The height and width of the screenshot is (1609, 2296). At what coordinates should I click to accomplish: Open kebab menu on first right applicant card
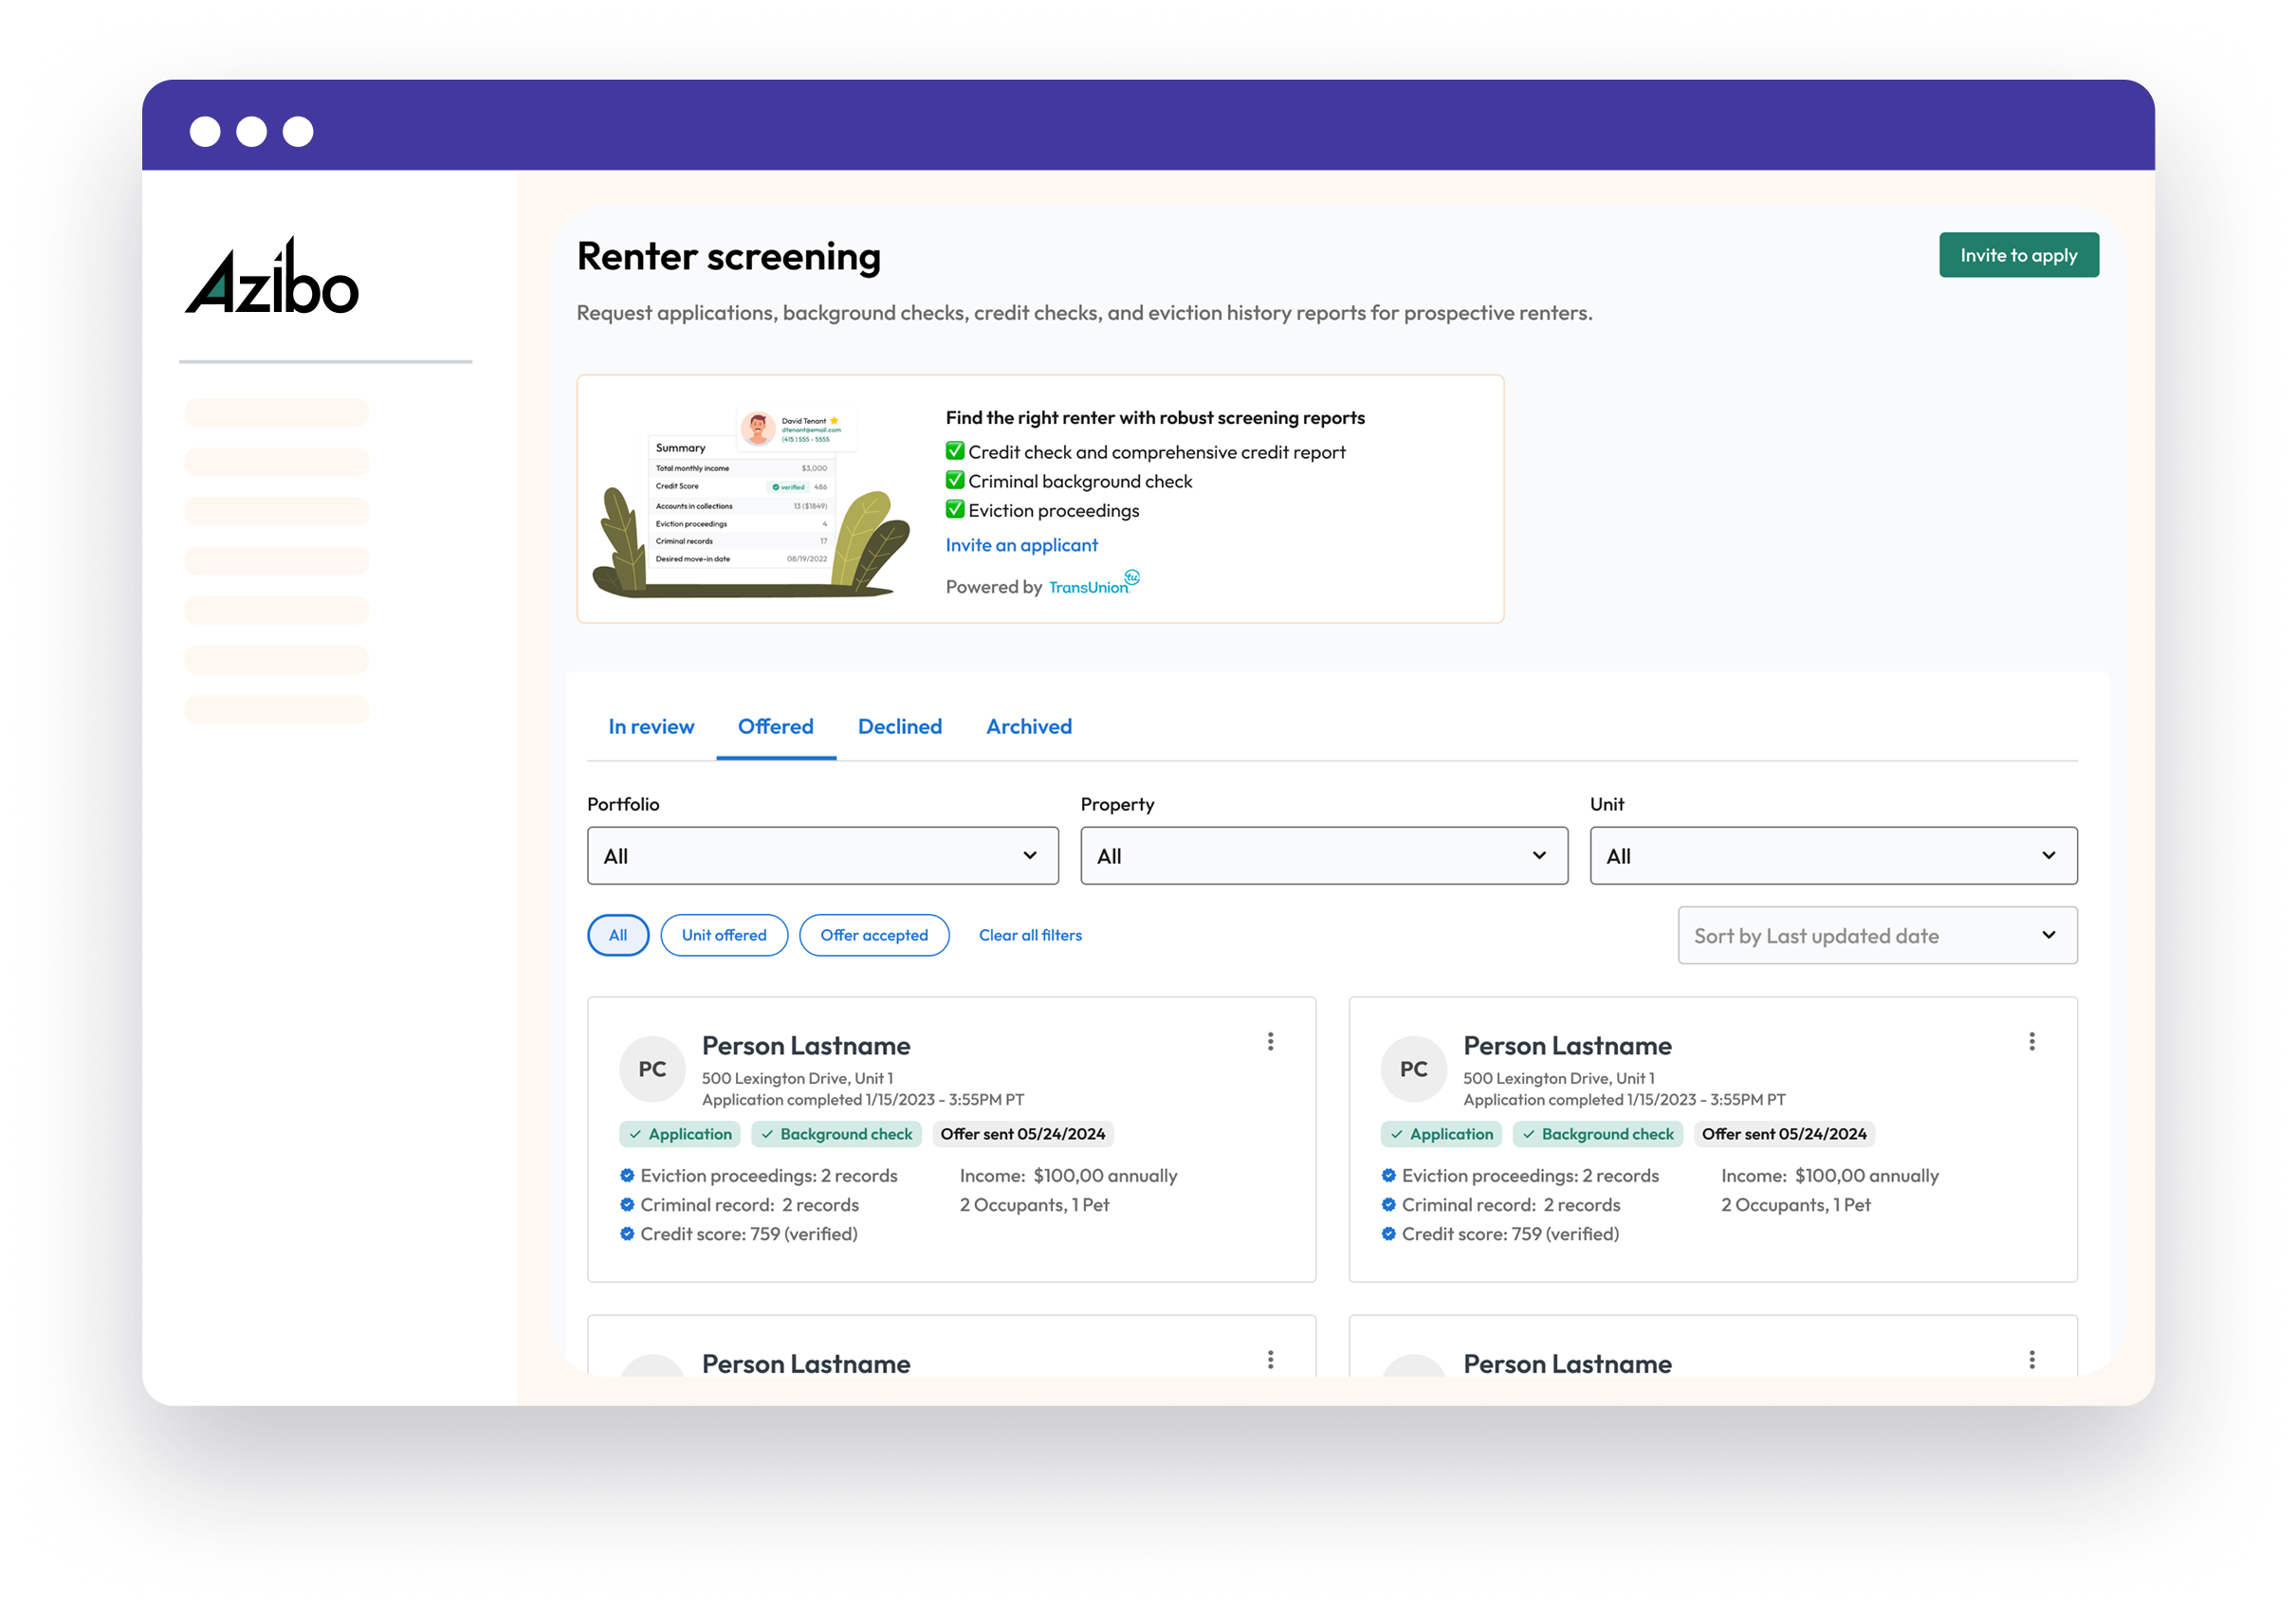[x=2031, y=1041]
